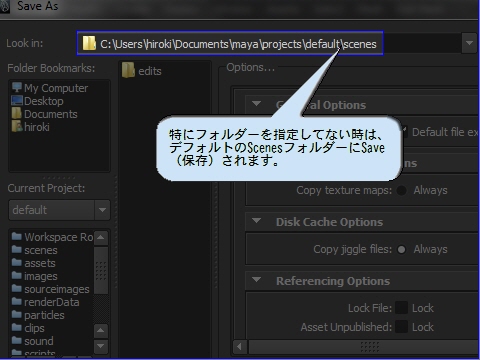Select Workspace Root folder
480x360 pixels.
(x=52, y=237)
